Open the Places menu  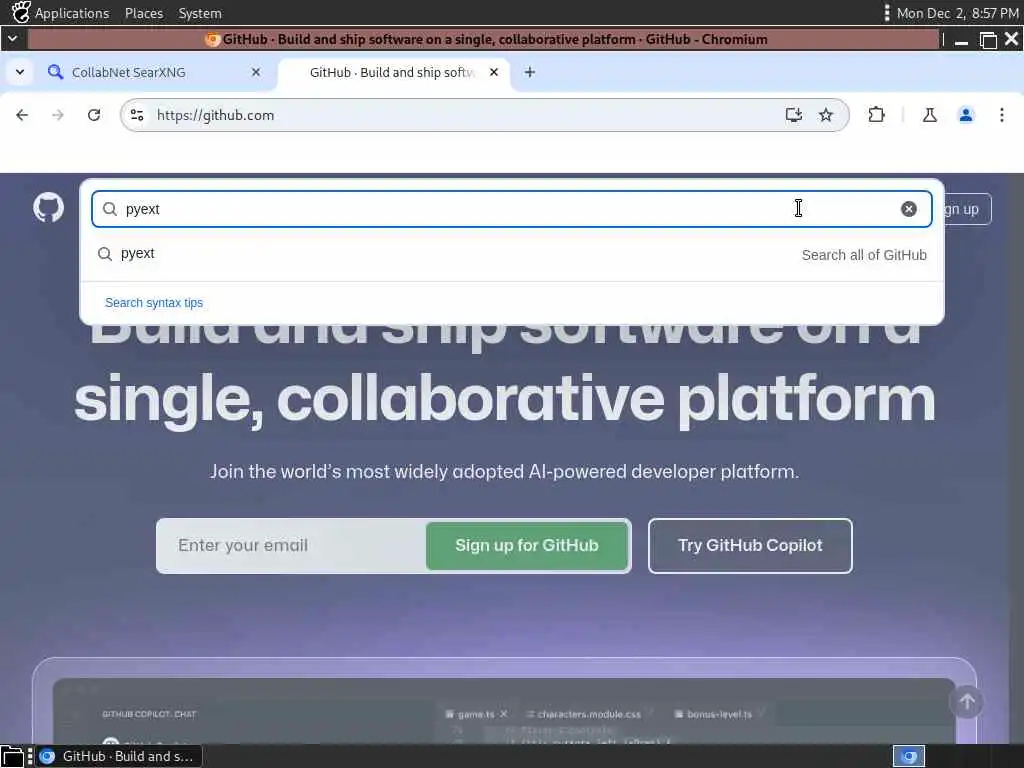pos(144,13)
